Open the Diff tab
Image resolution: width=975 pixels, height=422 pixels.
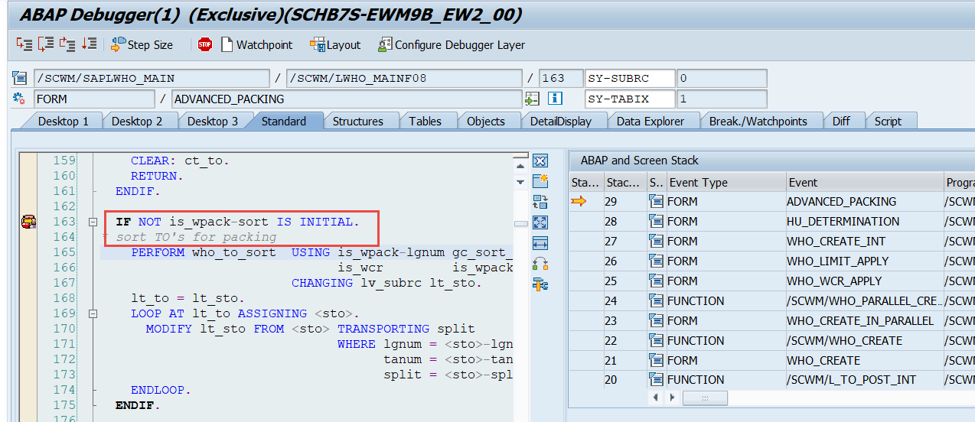841,121
